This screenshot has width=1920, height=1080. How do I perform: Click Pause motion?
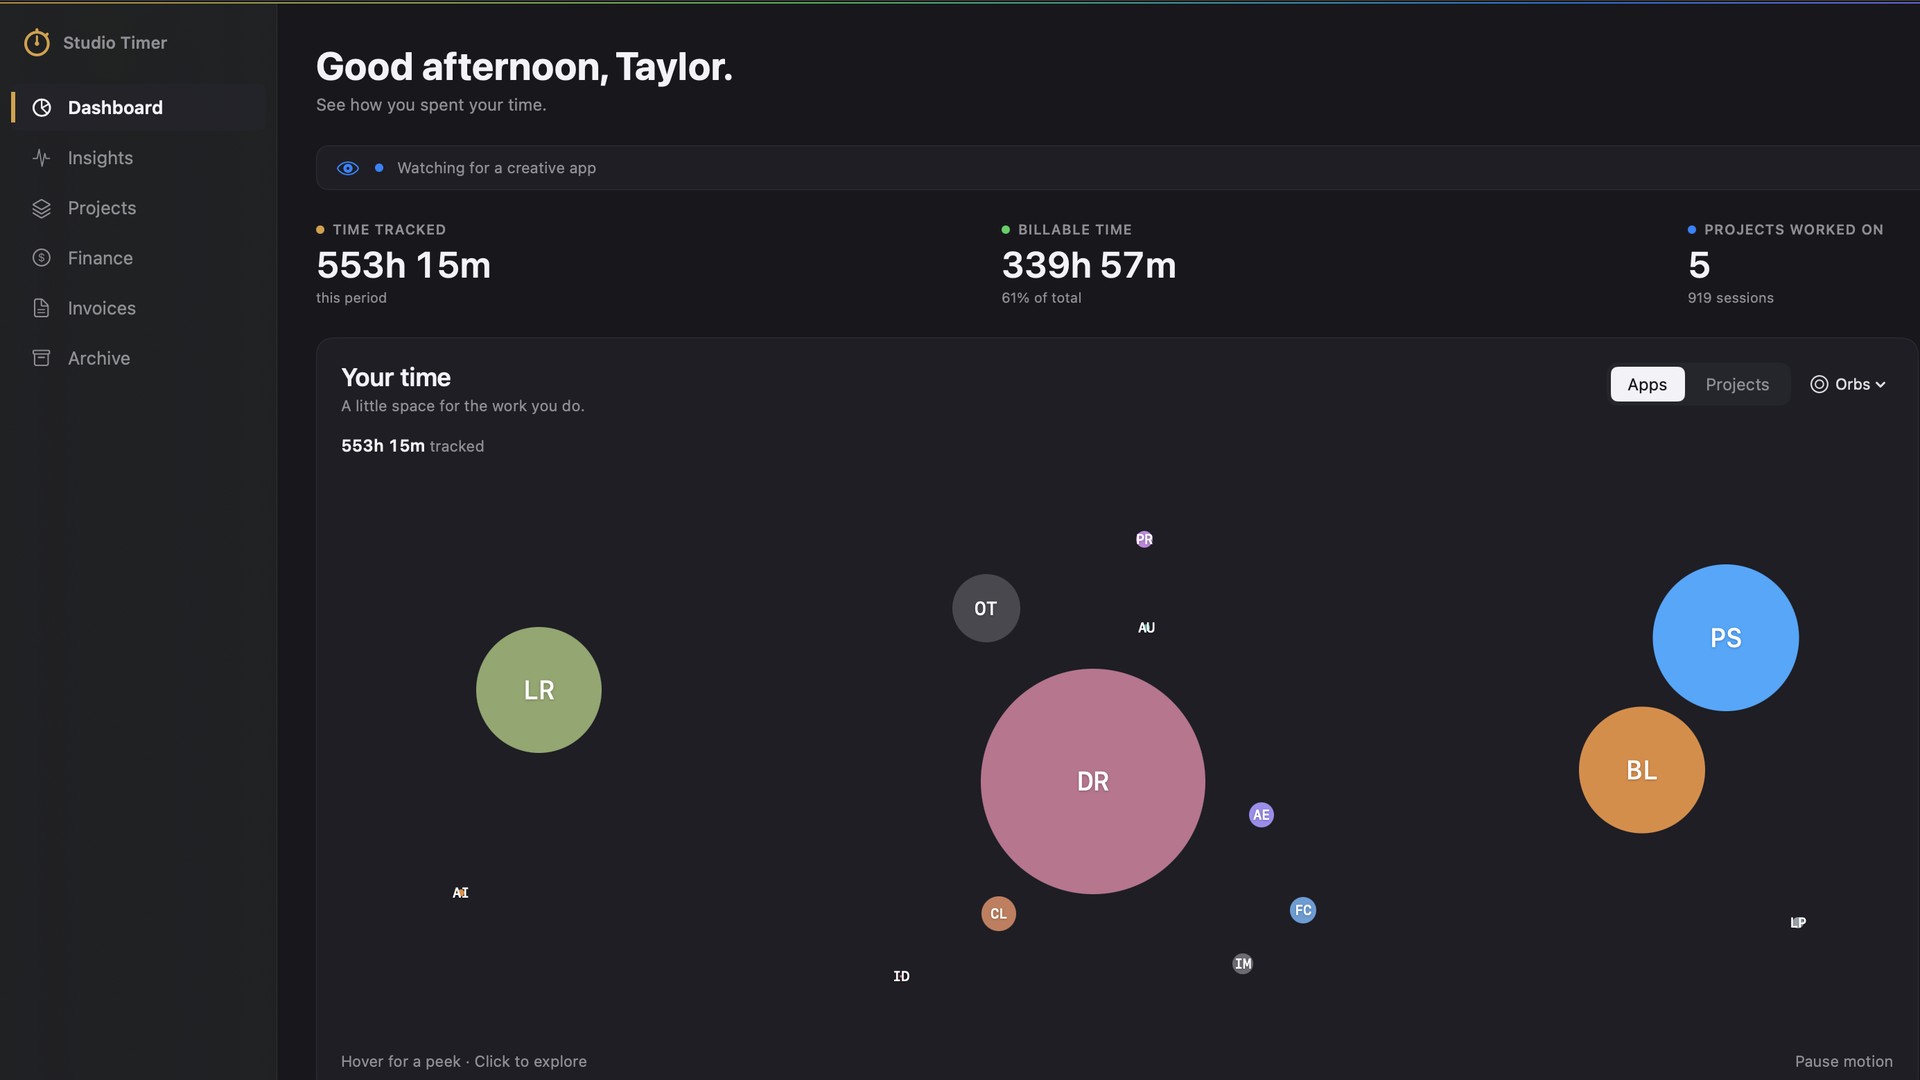tap(1843, 1061)
